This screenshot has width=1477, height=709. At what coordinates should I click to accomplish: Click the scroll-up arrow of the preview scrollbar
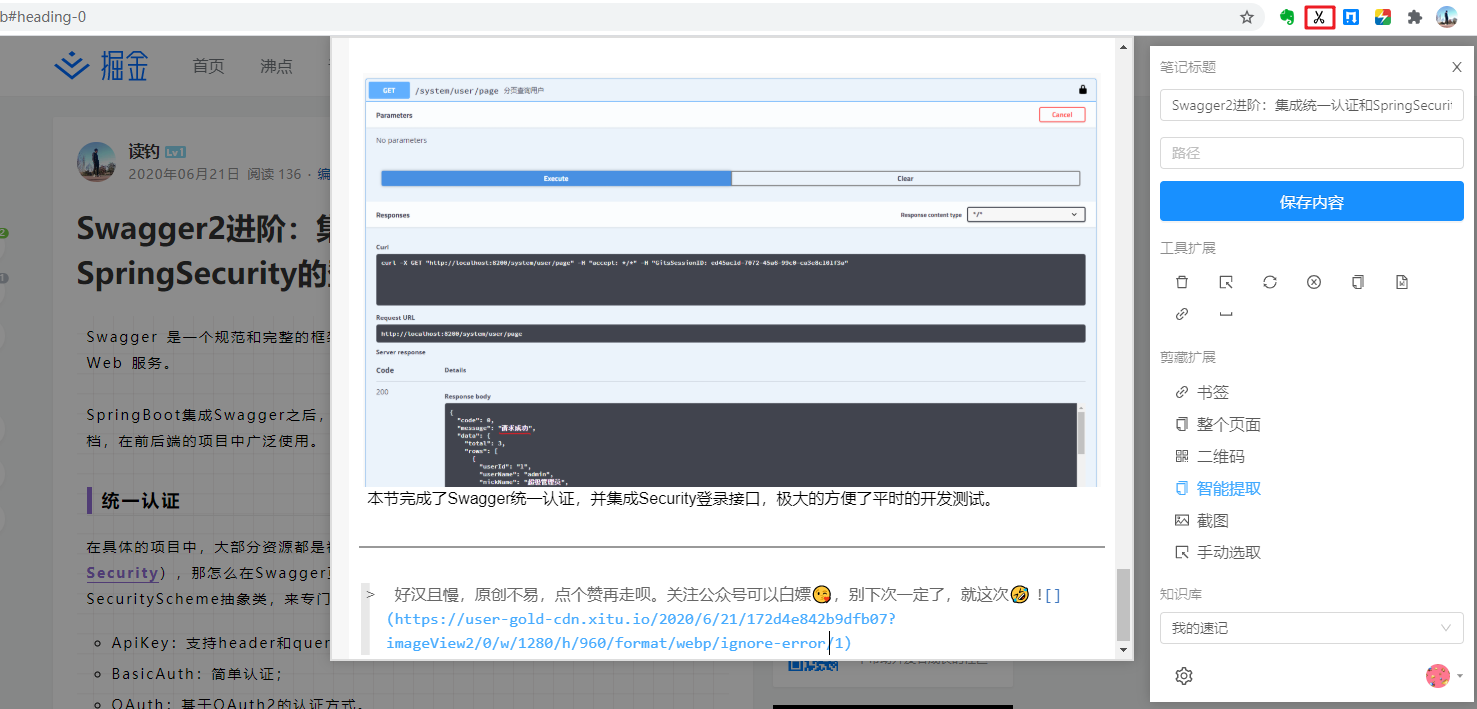click(1124, 46)
